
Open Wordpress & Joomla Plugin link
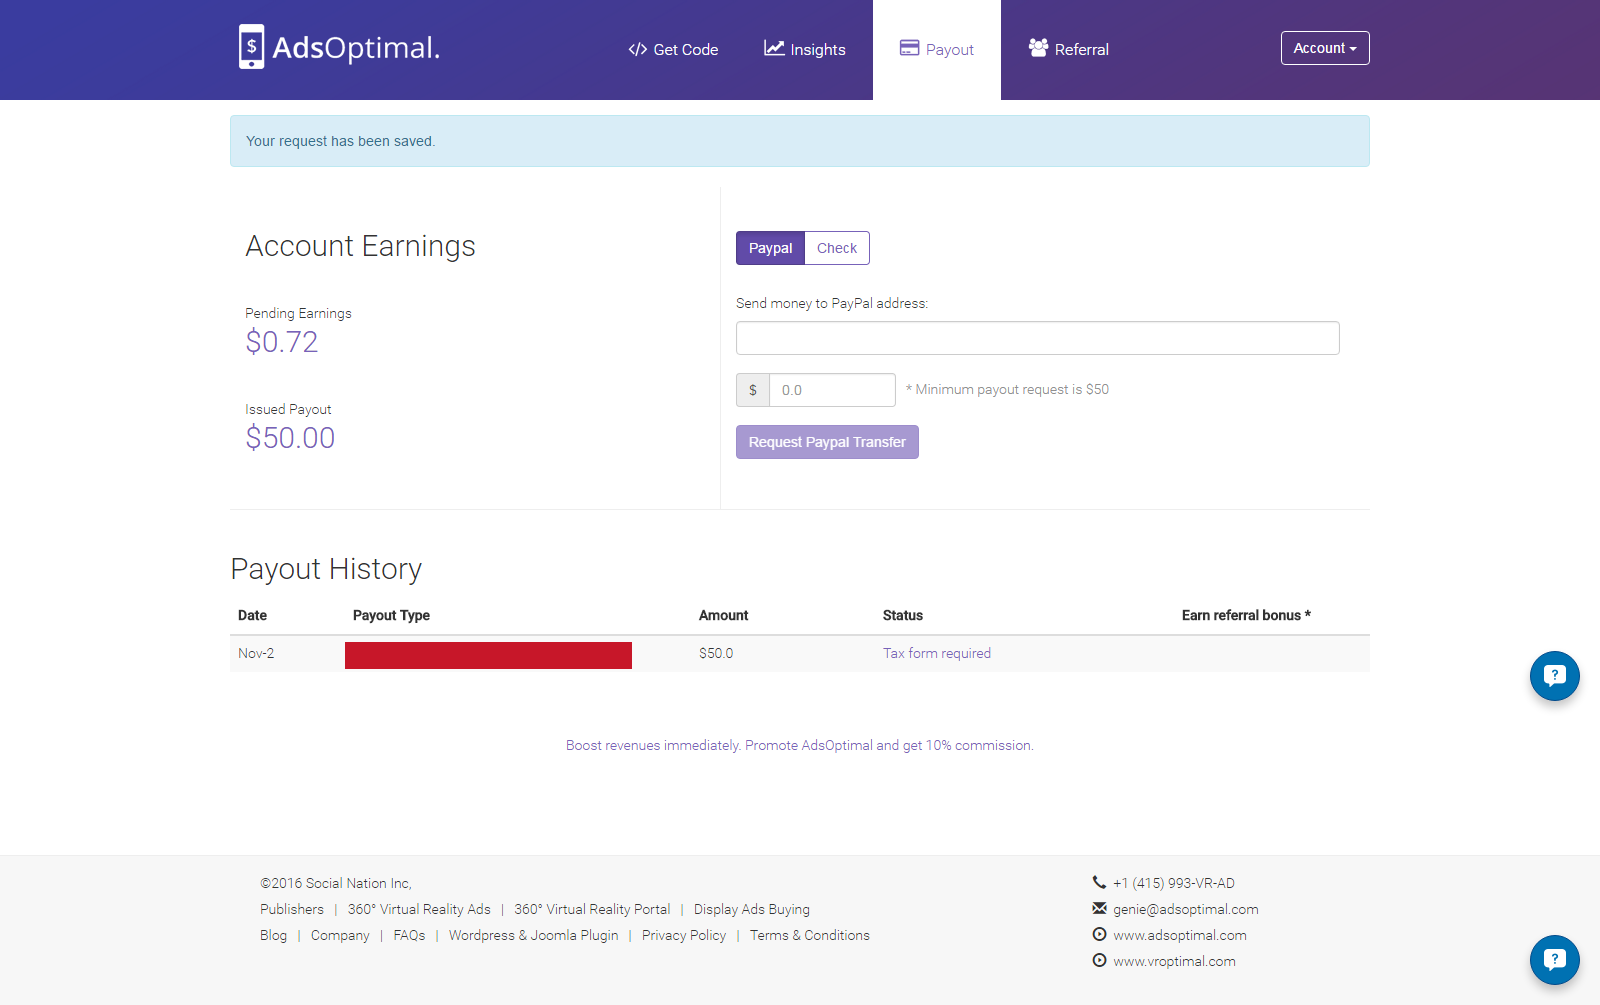[x=533, y=935]
